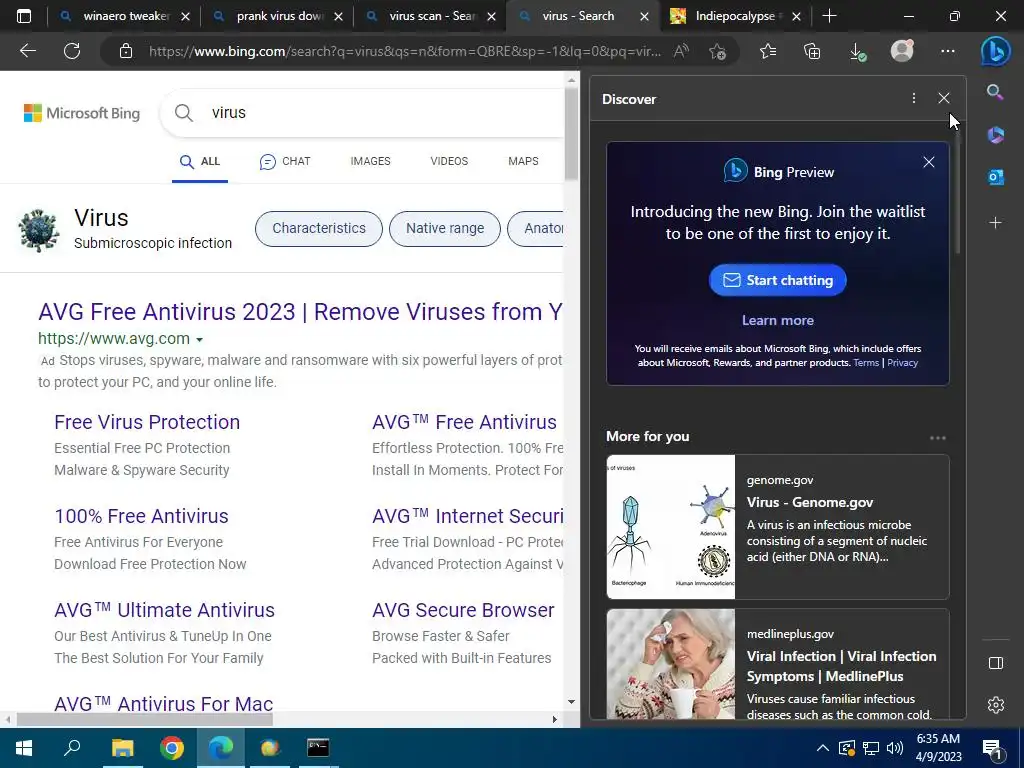Open 100% Free Antivirus link
Image resolution: width=1024 pixels, height=768 pixels.
pyautogui.click(x=141, y=516)
